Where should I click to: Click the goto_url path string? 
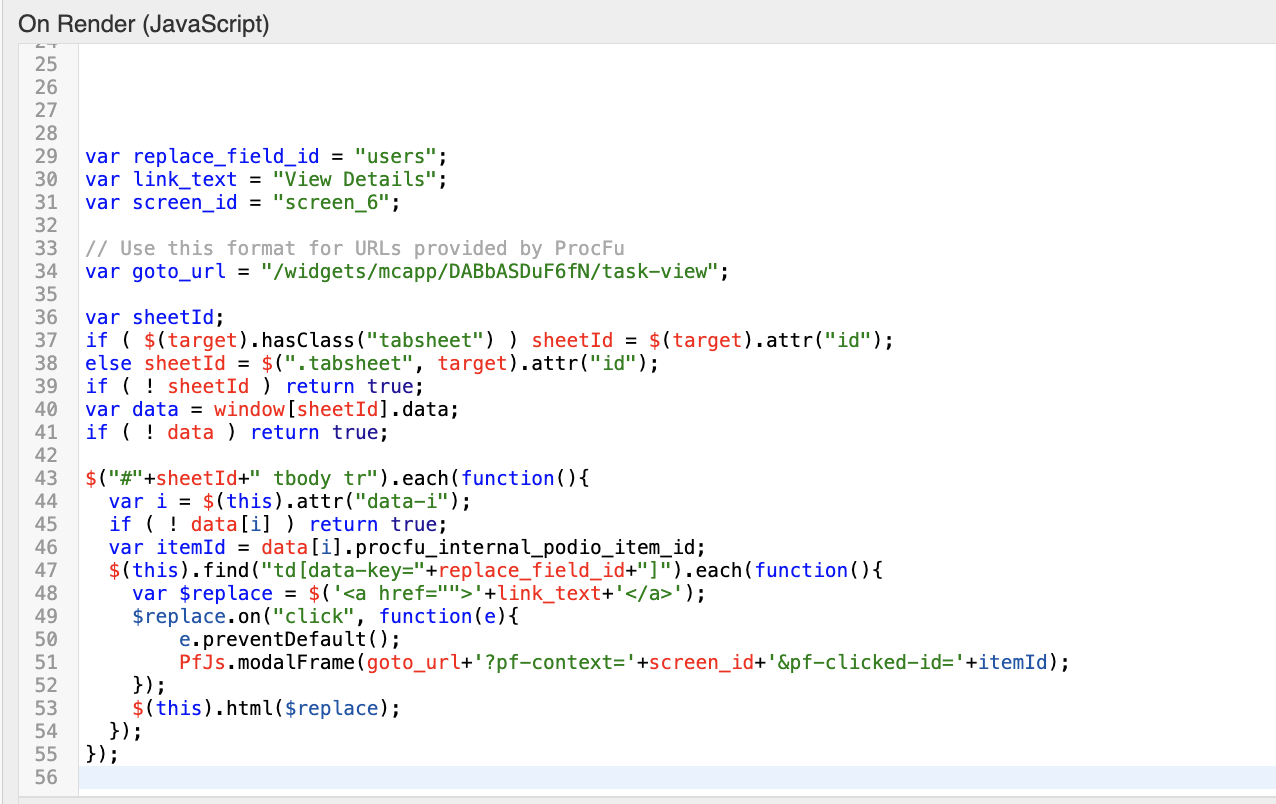pyautogui.click(x=490, y=271)
